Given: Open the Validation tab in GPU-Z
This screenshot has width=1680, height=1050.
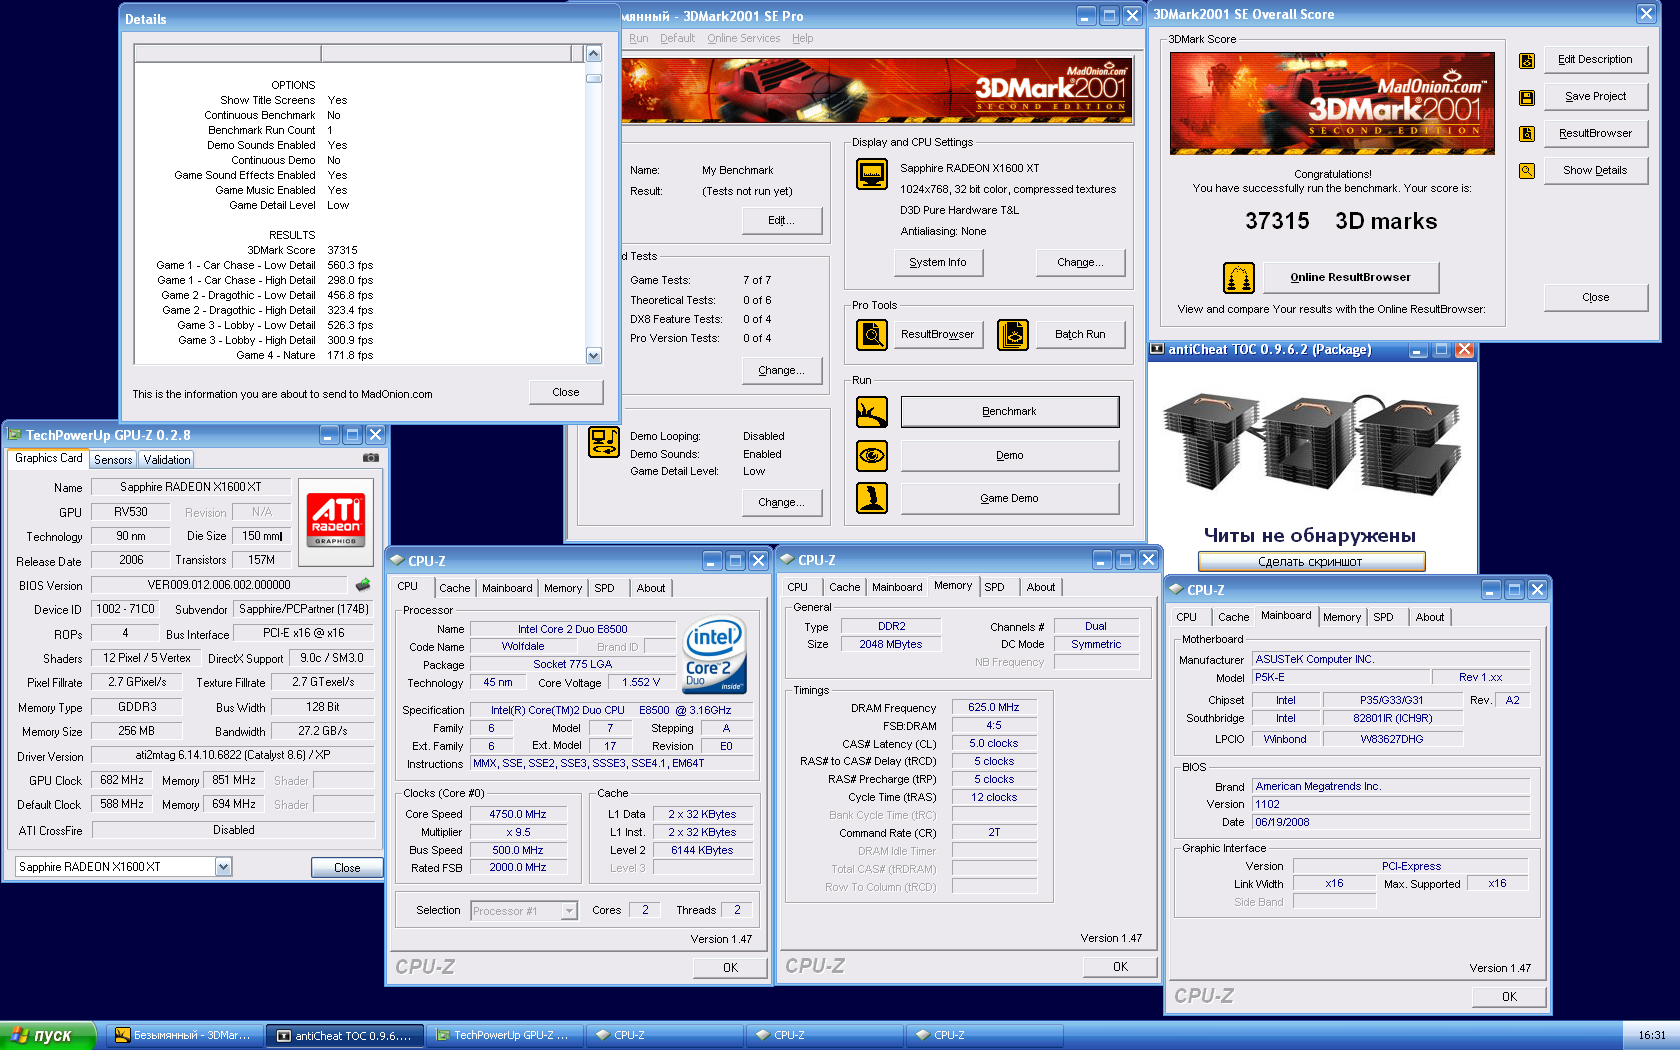Looking at the screenshot, I should pos(167,460).
